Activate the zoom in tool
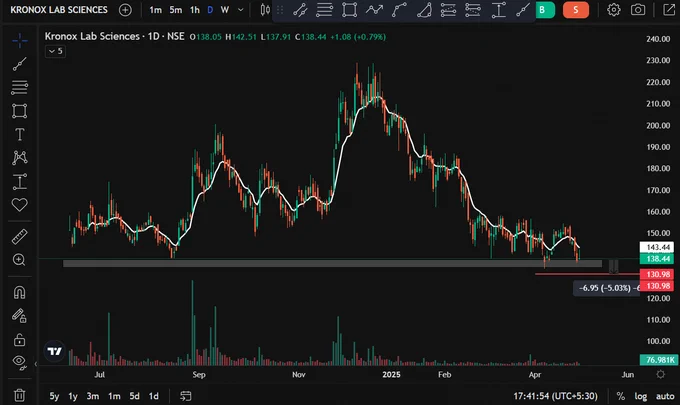680x405 pixels. click(x=20, y=260)
